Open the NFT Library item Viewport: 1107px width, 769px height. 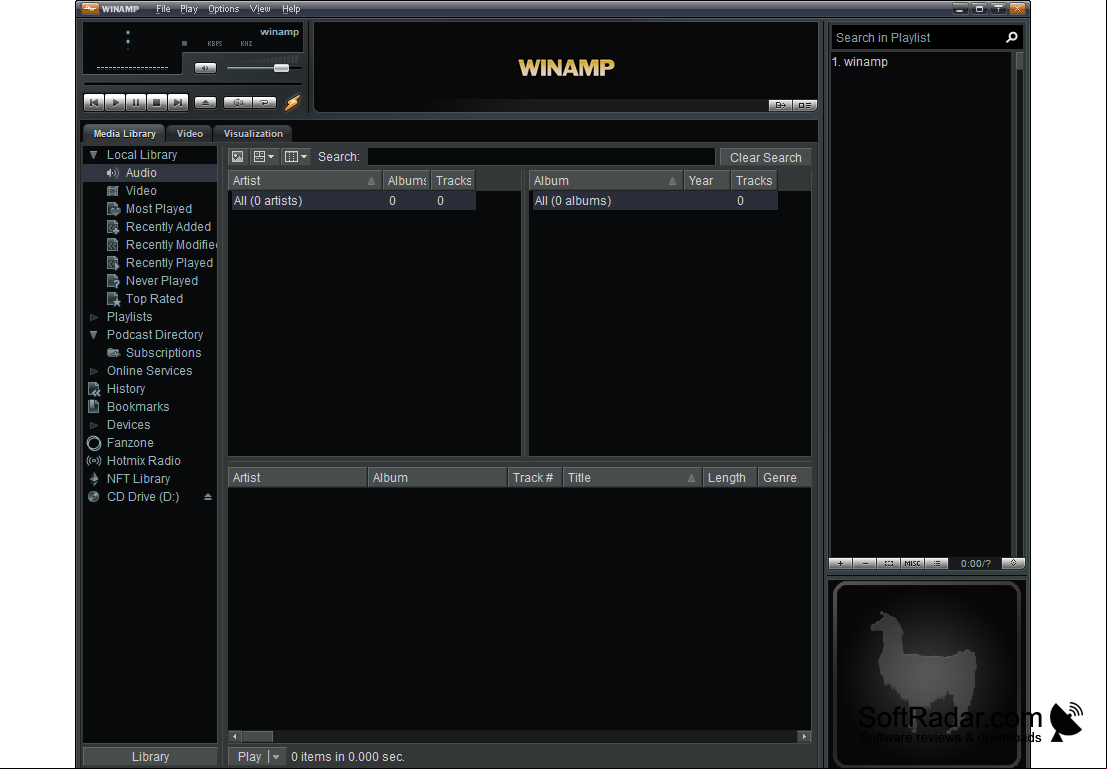tap(138, 479)
